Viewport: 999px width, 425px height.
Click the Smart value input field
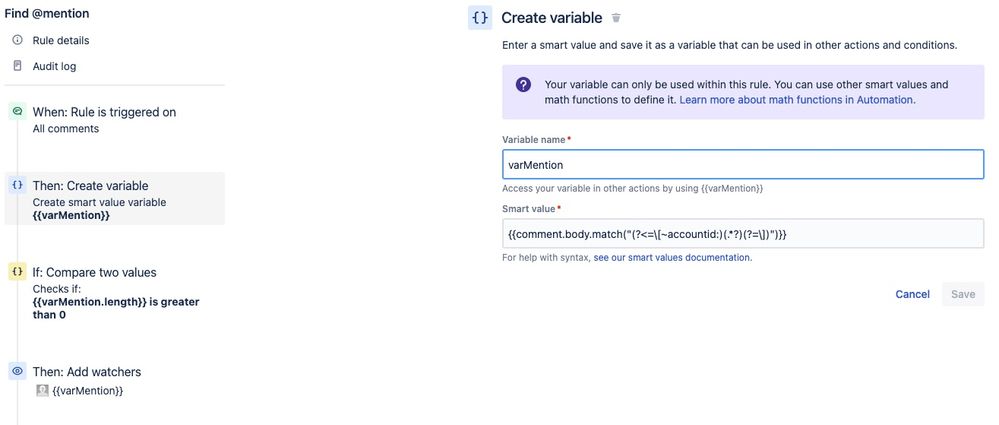point(743,234)
